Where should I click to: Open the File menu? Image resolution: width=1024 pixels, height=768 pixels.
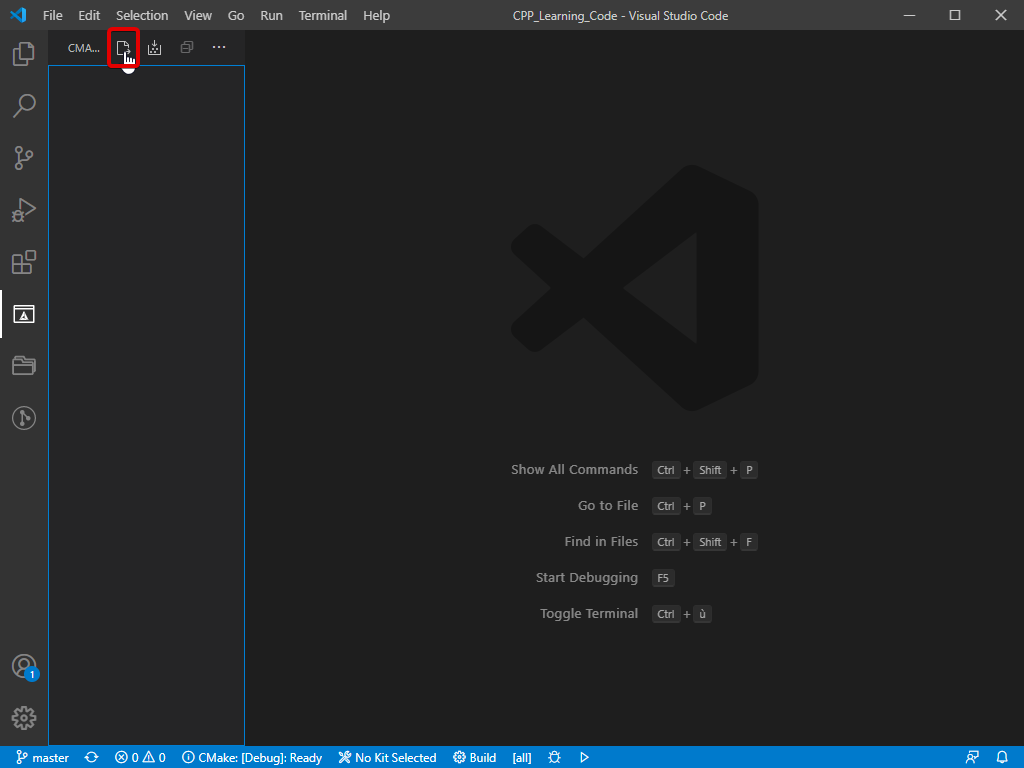(x=52, y=15)
